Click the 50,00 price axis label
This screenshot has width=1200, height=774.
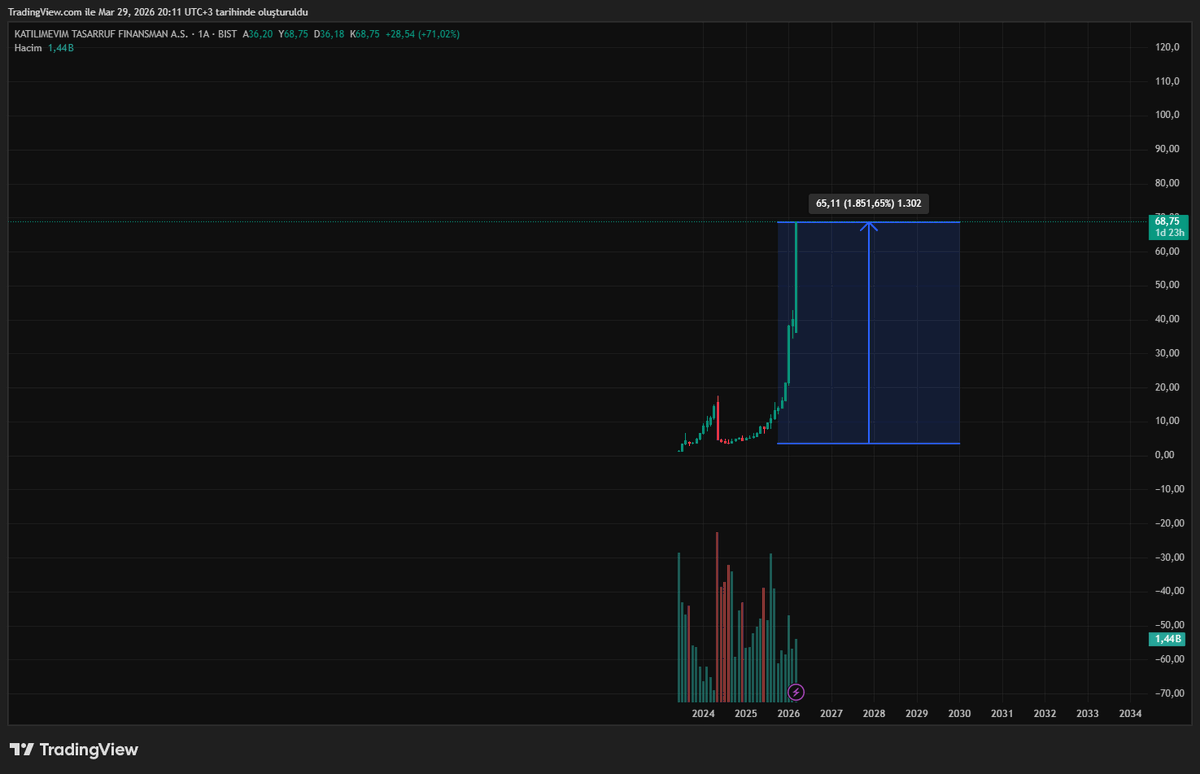point(1168,285)
